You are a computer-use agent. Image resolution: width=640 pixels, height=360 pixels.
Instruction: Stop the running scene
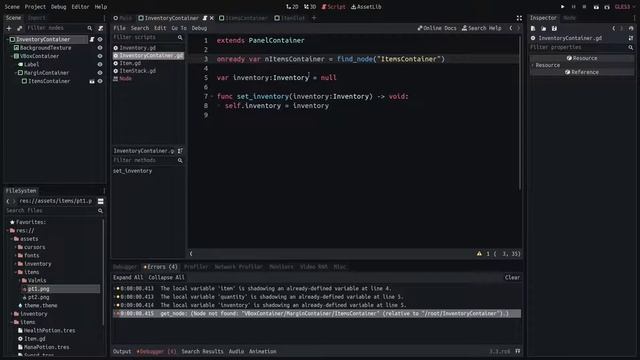584,7
